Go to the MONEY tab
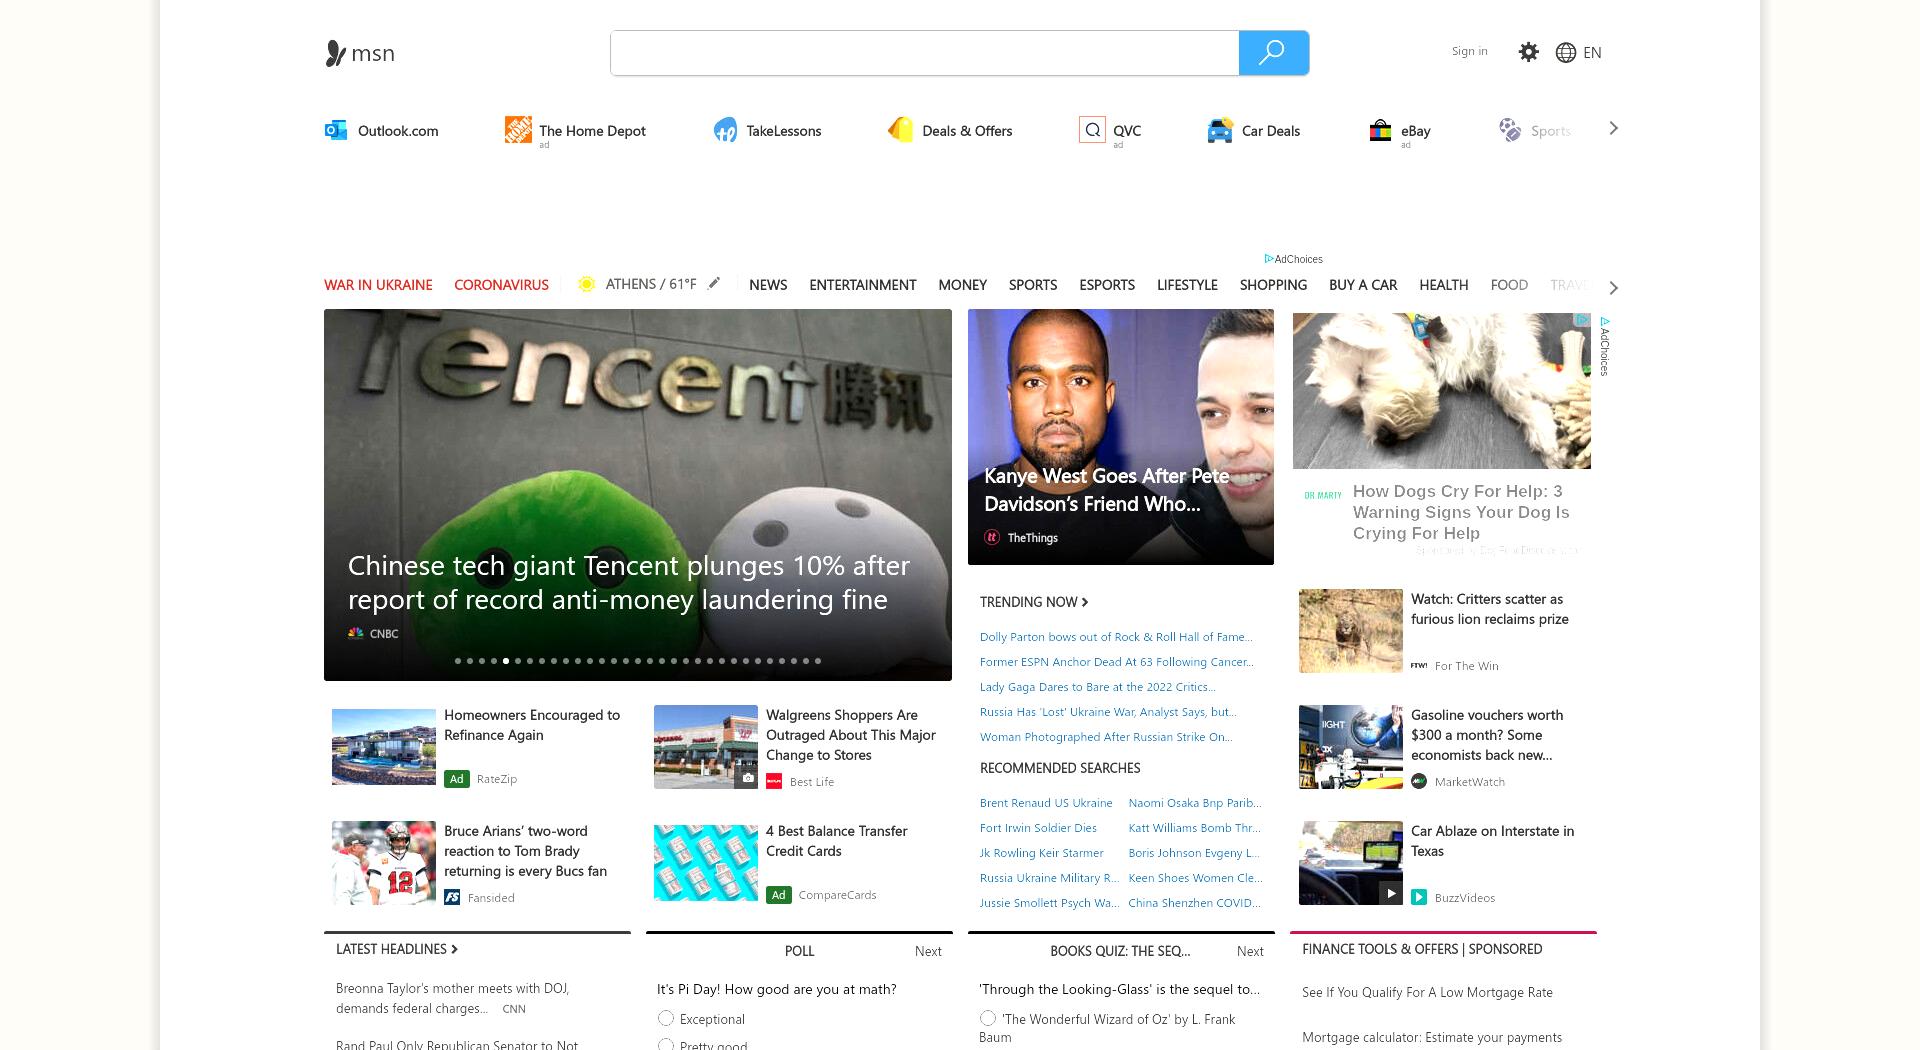Image resolution: width=1920 pixels, height=1050 pixels. point(962,285)
